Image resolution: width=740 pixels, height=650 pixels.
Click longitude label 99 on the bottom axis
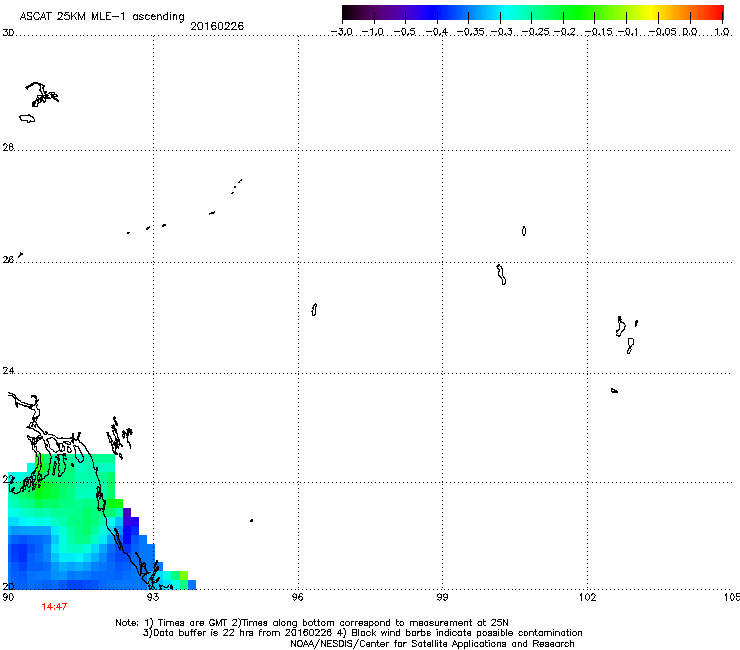coord(442,597)
